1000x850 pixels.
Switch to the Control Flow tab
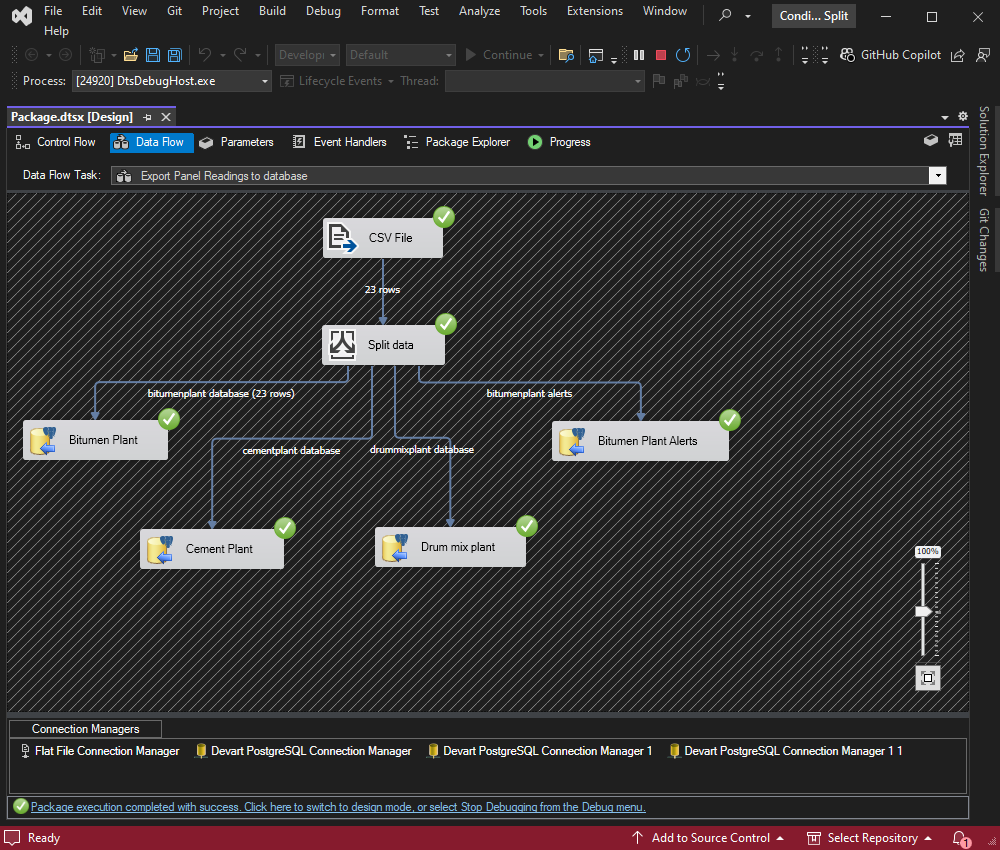pos(55,142)
